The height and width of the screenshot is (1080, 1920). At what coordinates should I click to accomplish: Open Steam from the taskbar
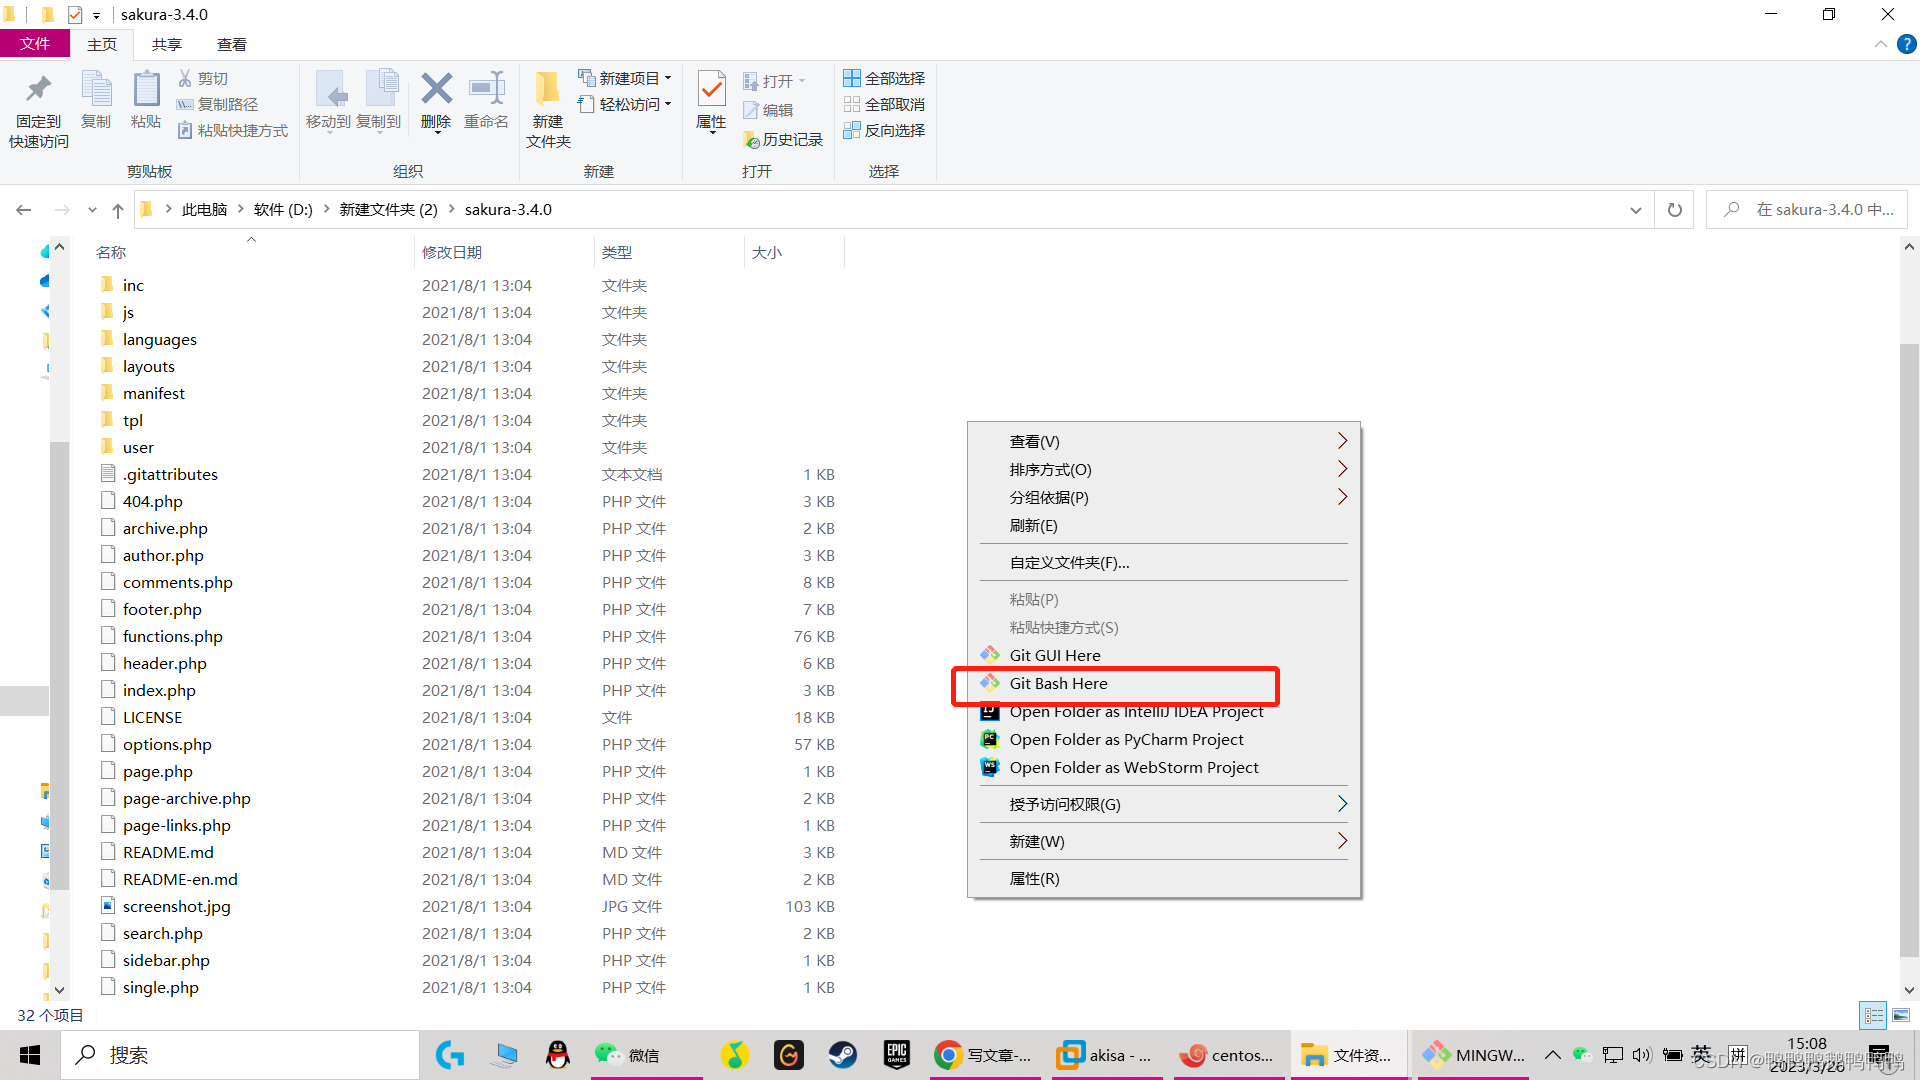click(x=842, y=1055)
